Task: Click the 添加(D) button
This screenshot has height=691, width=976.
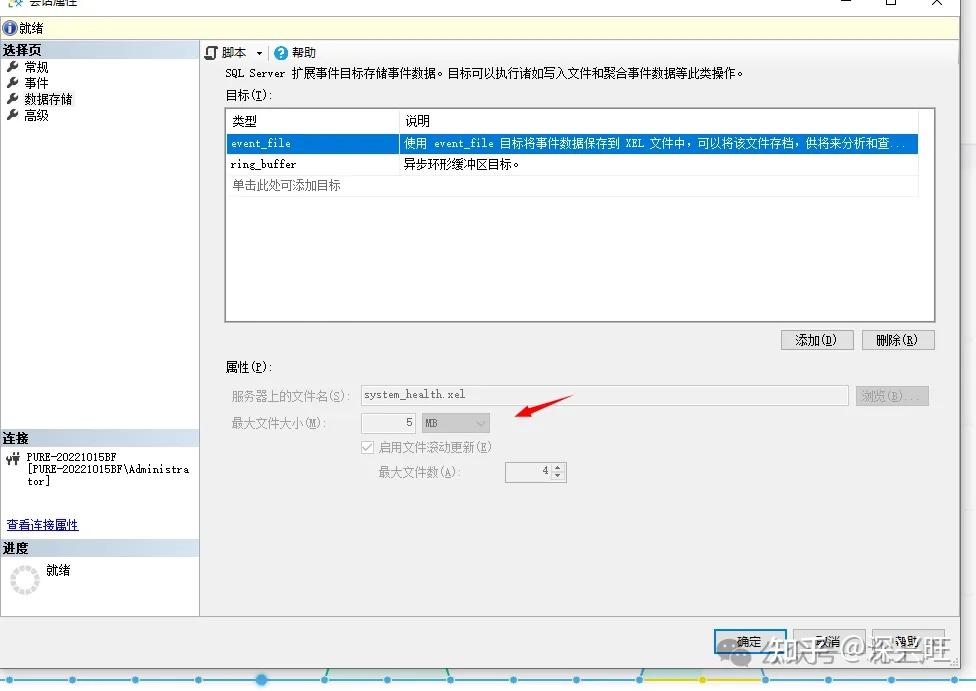Action: click(817, 340)
